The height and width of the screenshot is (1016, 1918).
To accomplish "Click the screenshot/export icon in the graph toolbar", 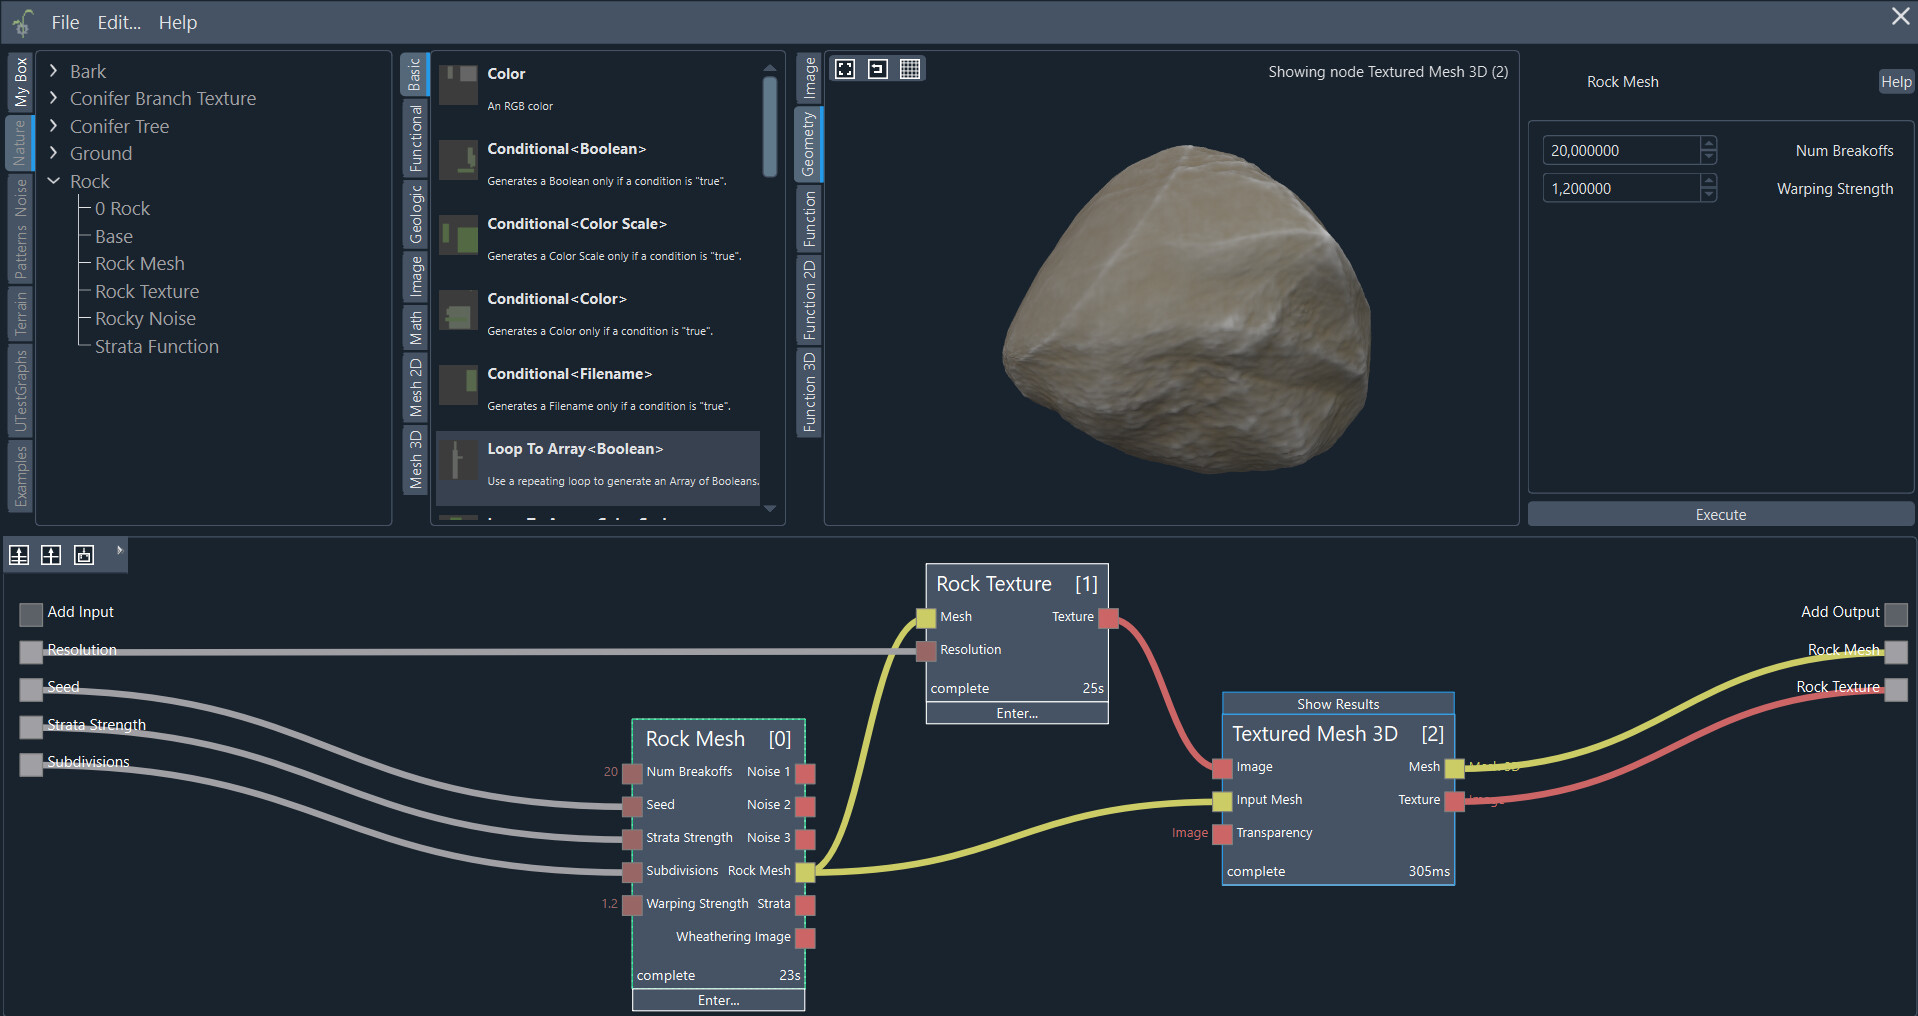I will (x=83, y=555).
